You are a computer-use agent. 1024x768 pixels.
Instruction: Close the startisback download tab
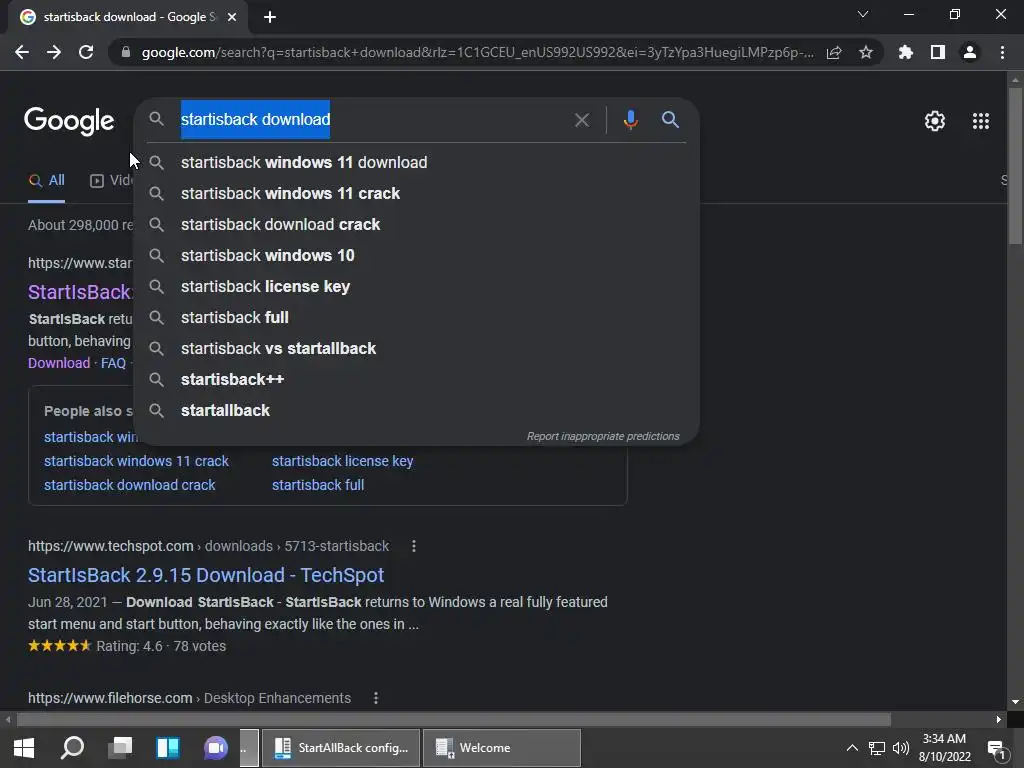pyautogui.click(x=232, y=17)
